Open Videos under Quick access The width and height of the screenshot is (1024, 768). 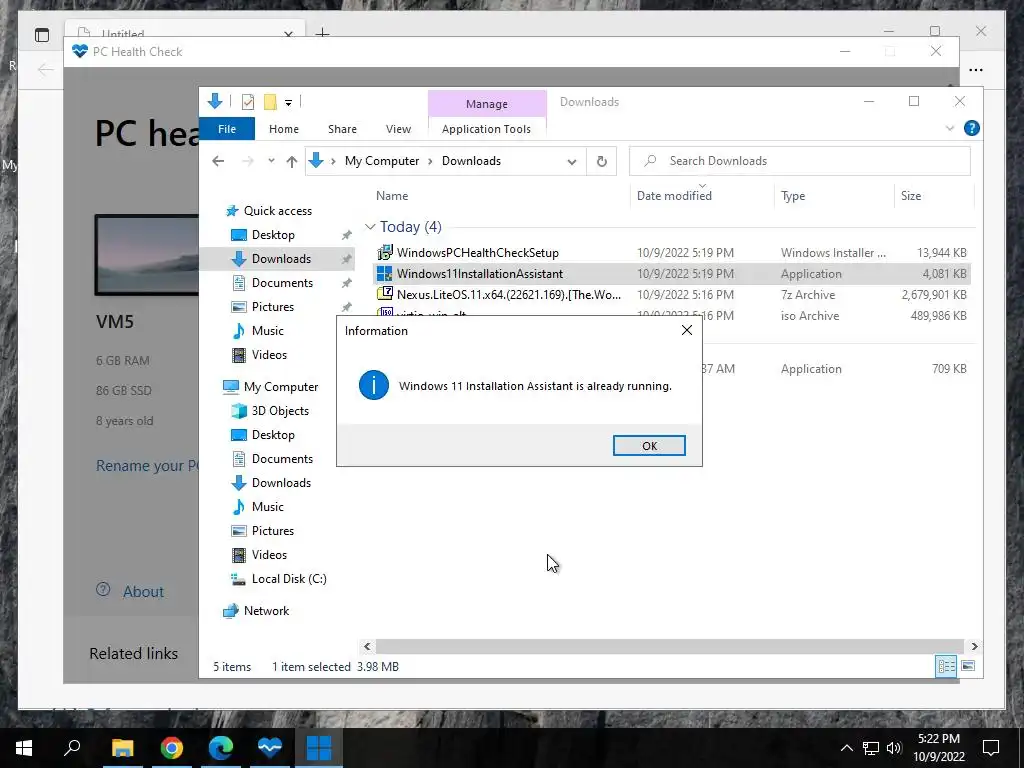coord(269,355)
